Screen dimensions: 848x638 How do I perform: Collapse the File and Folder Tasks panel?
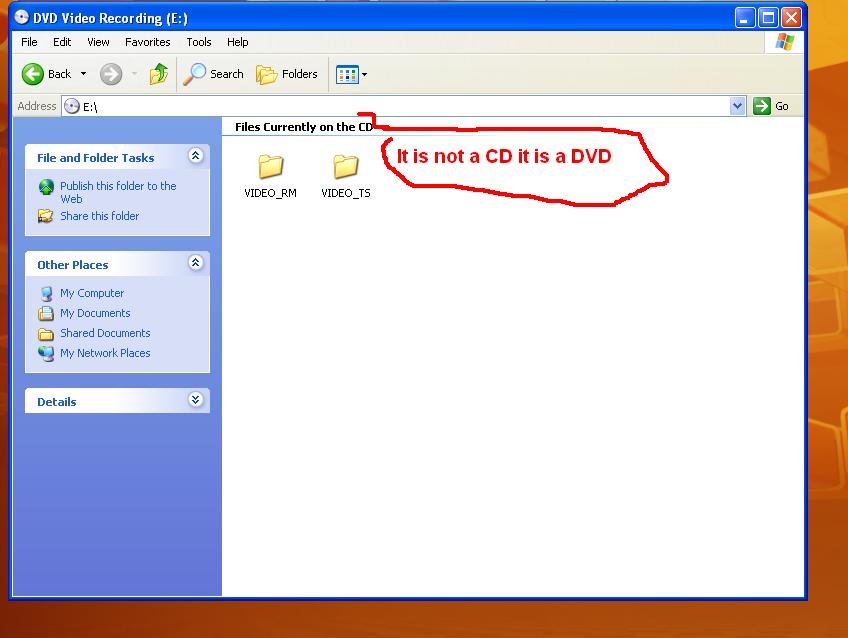pyautogui.click(x=195, y=156)
